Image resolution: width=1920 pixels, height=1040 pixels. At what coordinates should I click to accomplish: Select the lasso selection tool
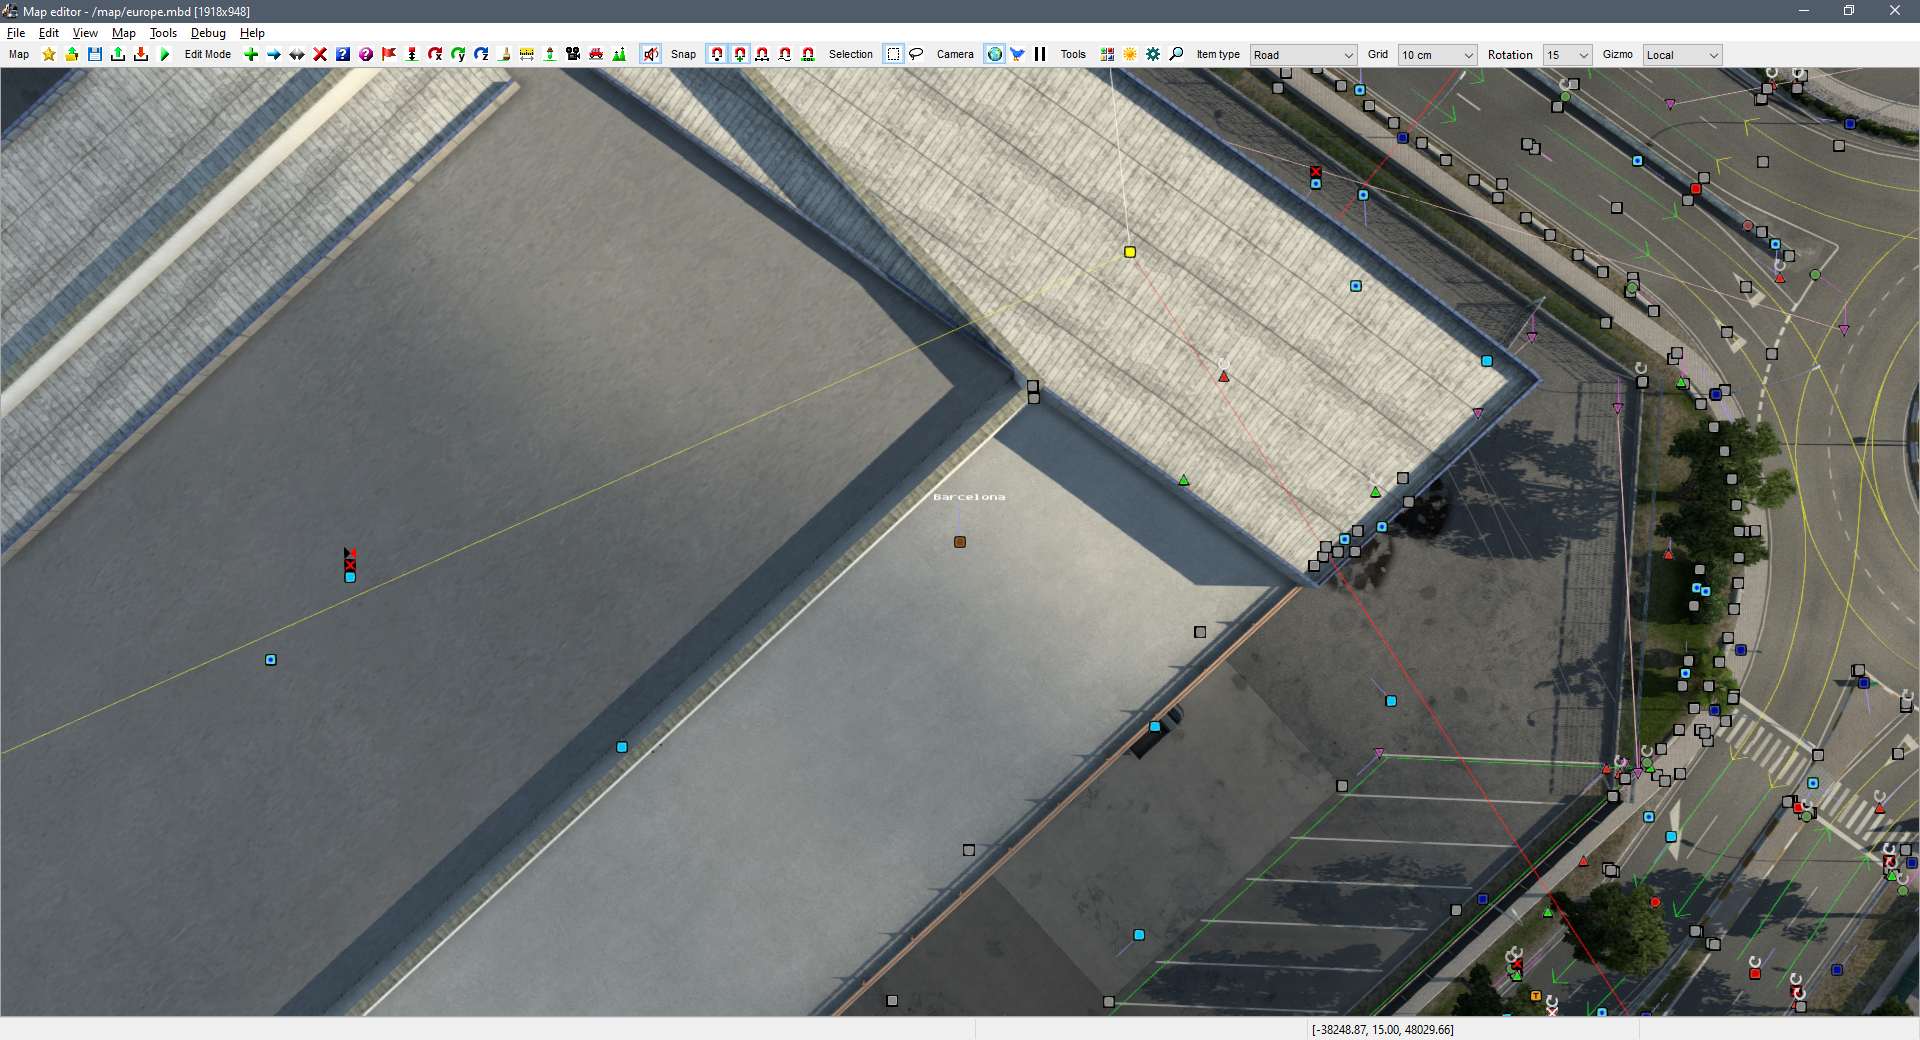pos(916,54)
